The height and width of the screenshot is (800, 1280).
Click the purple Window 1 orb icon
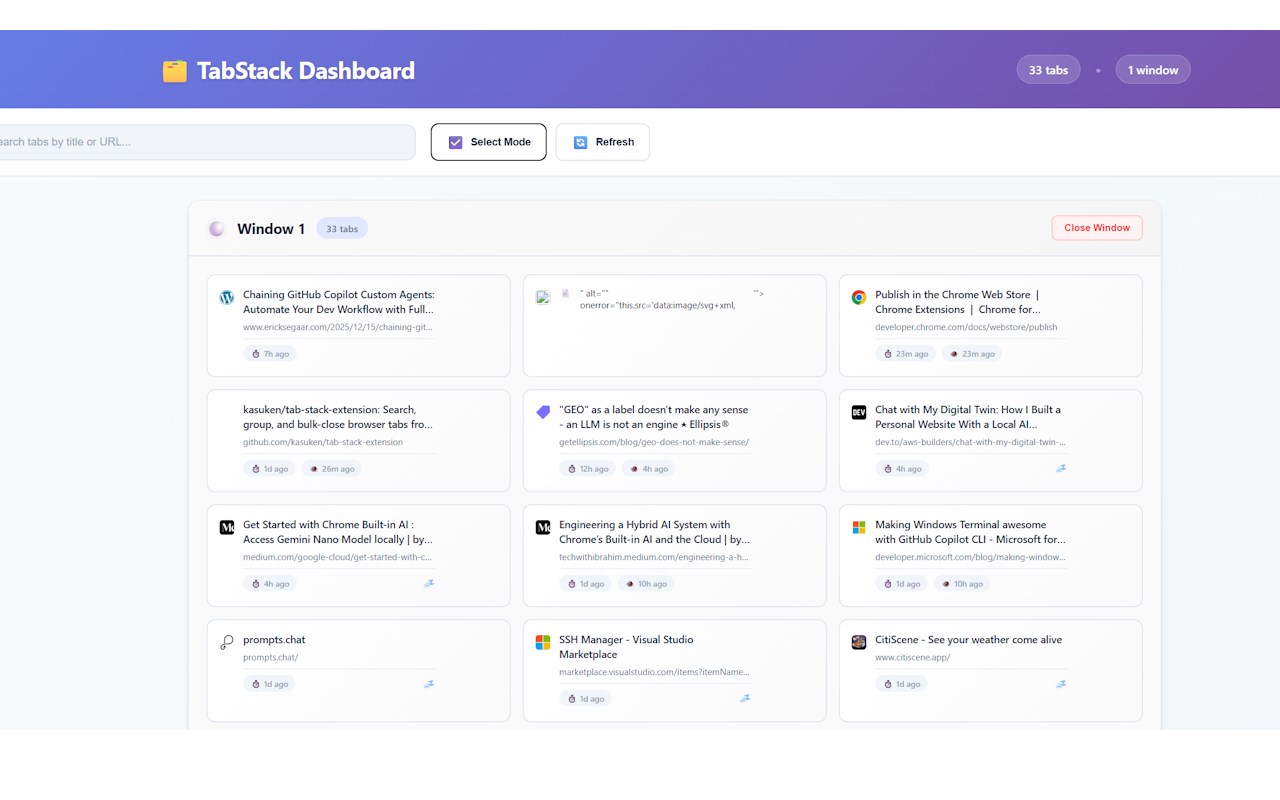coord(216,229)
